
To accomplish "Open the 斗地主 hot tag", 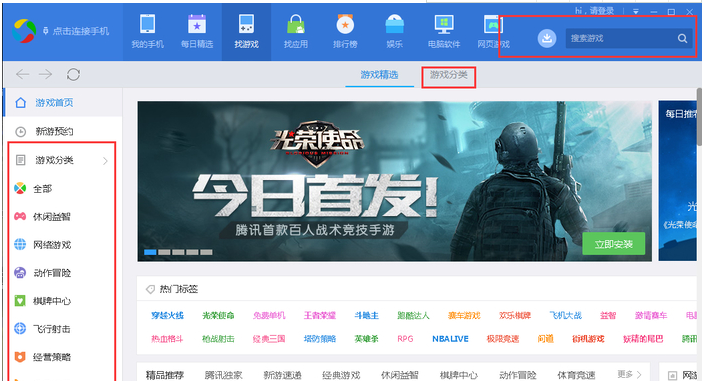I will click(367, 315).
